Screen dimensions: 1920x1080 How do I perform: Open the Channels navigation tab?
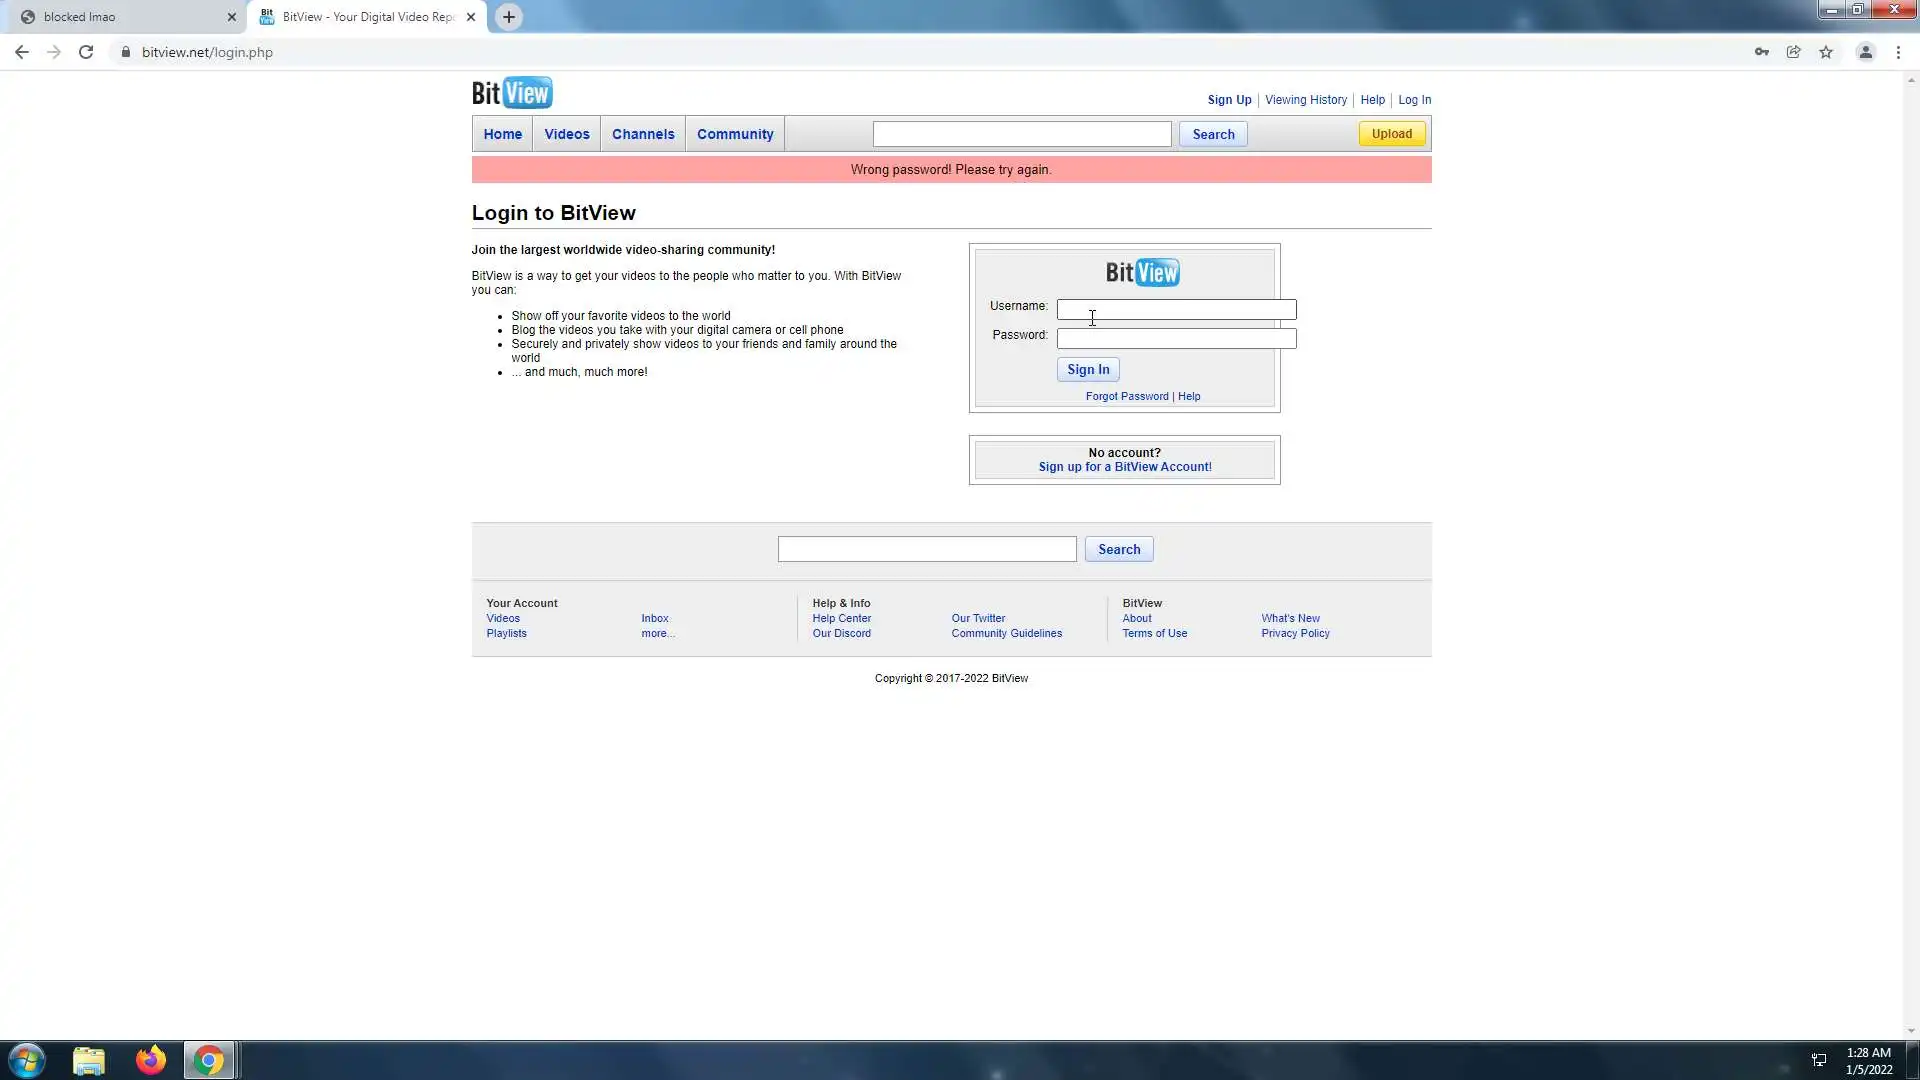tap(643, 134)
